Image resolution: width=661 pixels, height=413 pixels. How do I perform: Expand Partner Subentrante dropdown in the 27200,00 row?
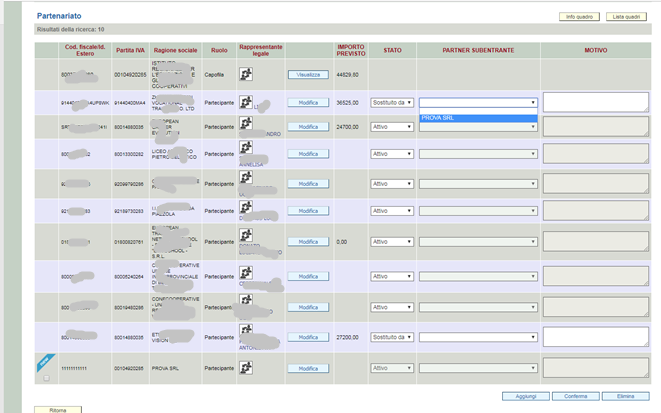tap(478, 337)
